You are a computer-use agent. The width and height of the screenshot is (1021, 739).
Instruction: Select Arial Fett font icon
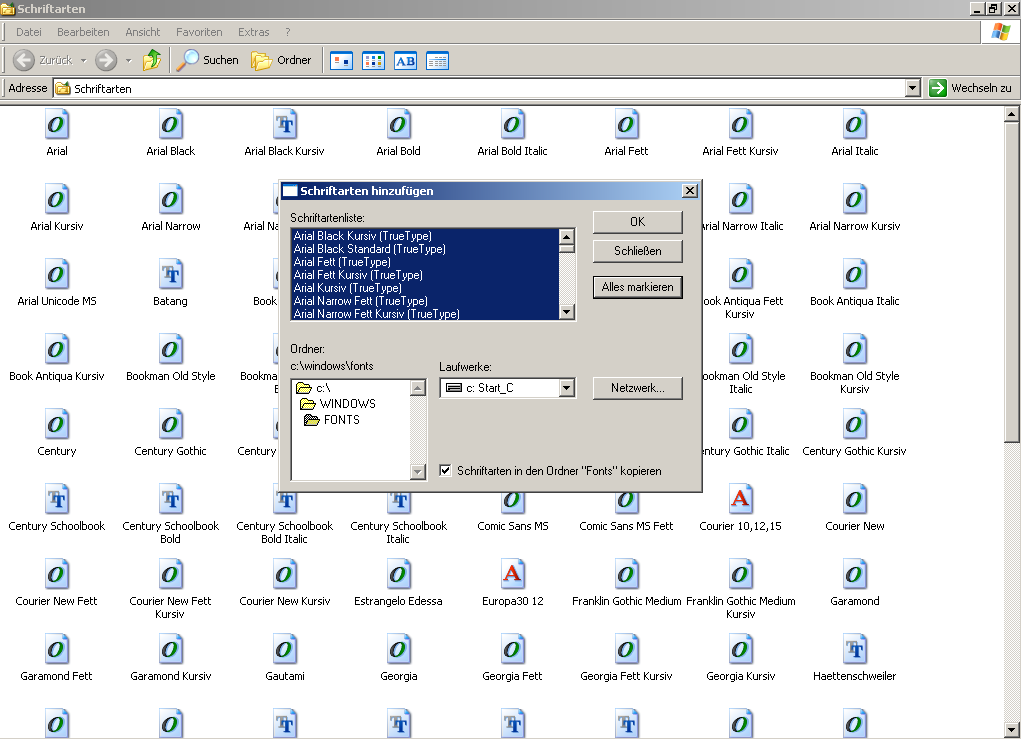626,124
